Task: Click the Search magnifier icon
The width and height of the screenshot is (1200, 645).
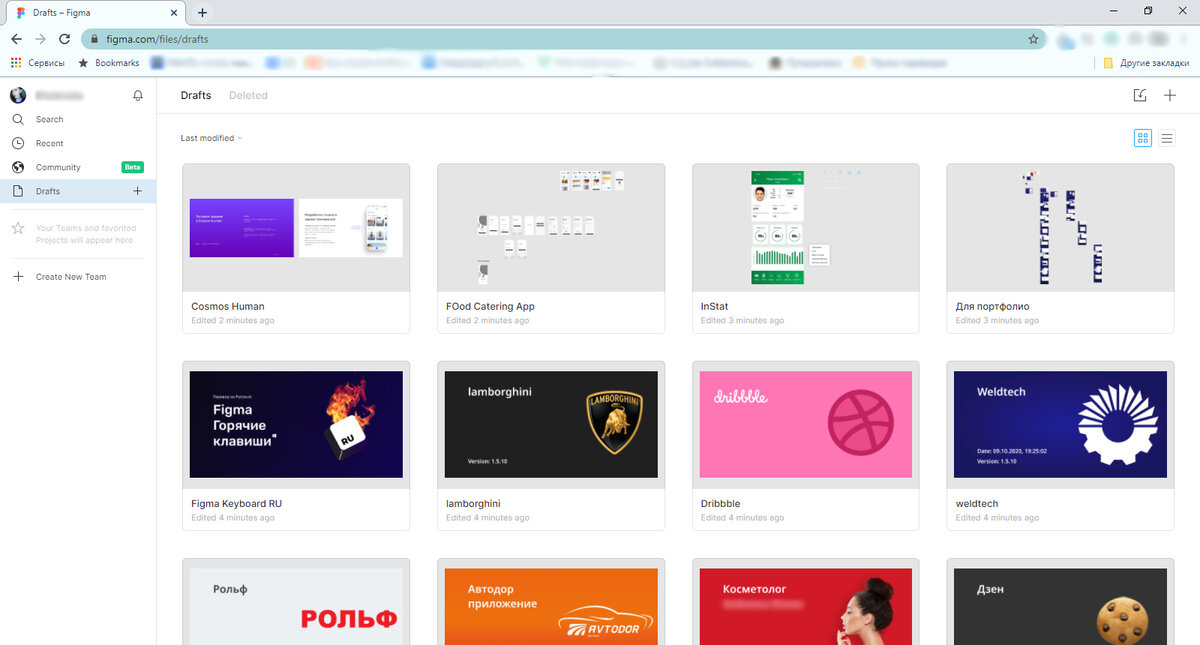Action: tap(17, 119)
